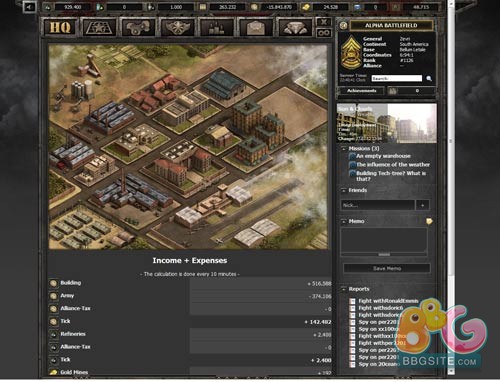
Task: Collapse the Missions section
Action: coord(344,149)
